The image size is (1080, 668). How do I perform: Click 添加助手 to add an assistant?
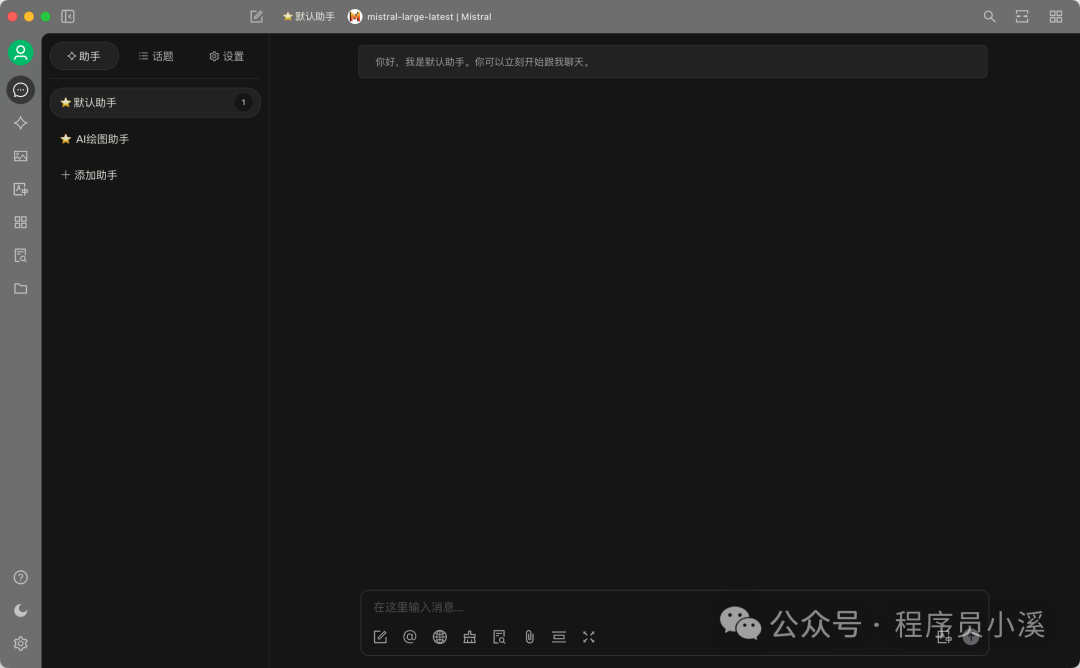(96, 174)
